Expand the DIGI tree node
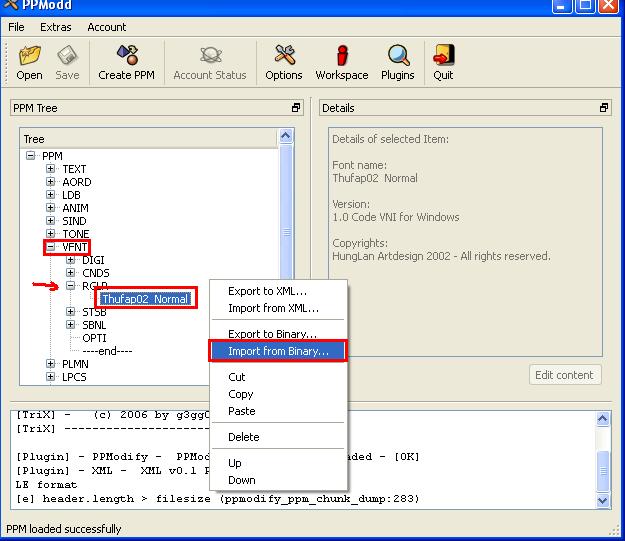This screenshot has width=625, height=541. click(71, 260)
